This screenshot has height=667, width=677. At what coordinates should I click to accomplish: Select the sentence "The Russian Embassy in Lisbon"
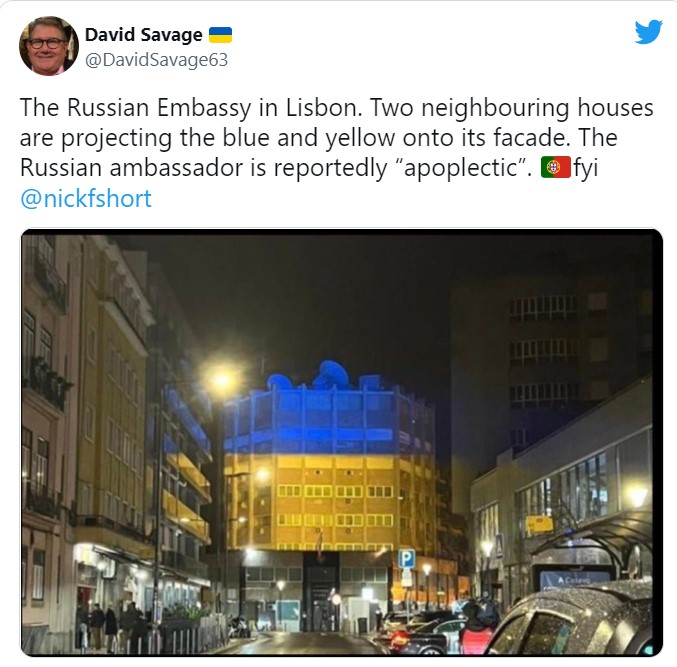coord(191,107)
